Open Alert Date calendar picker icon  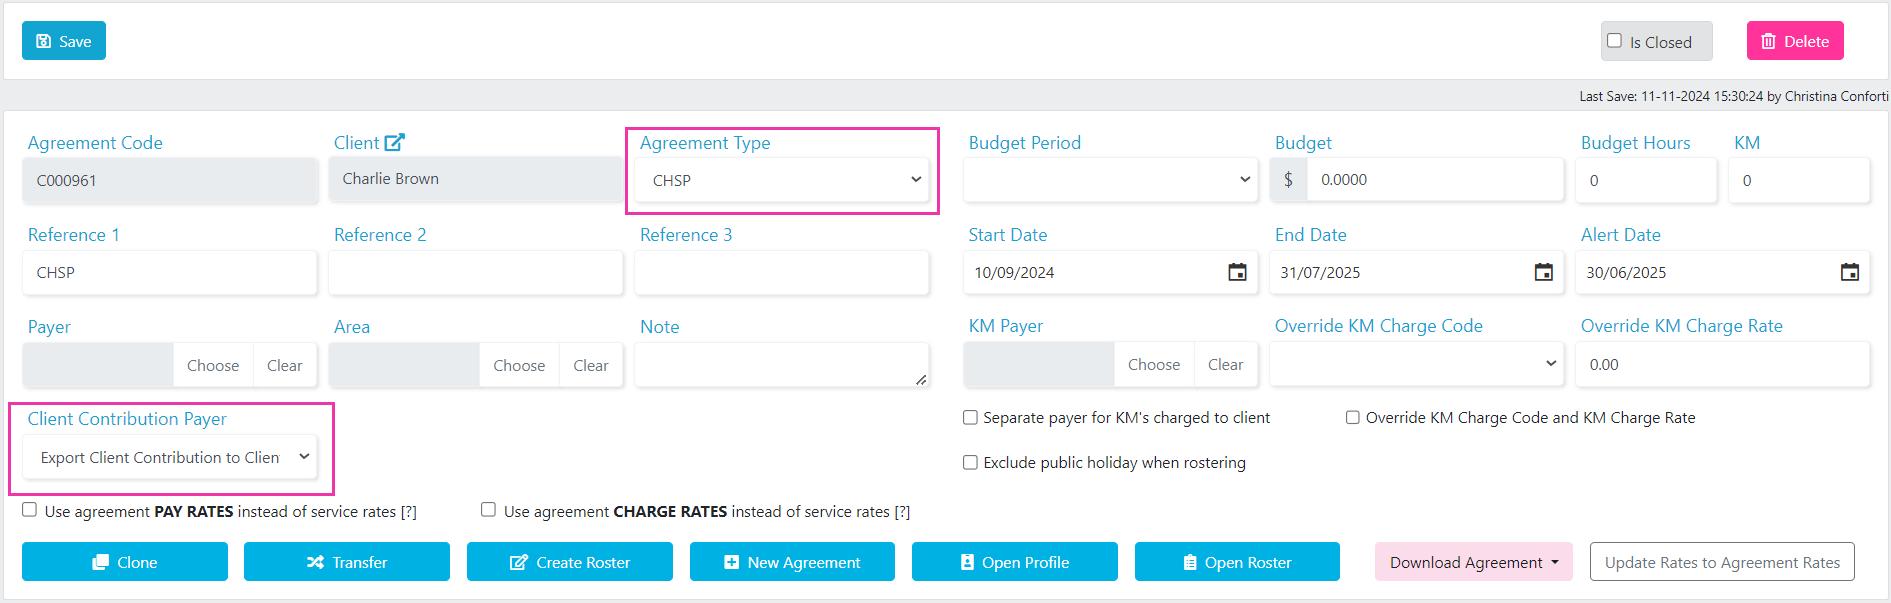[1849, 272]
